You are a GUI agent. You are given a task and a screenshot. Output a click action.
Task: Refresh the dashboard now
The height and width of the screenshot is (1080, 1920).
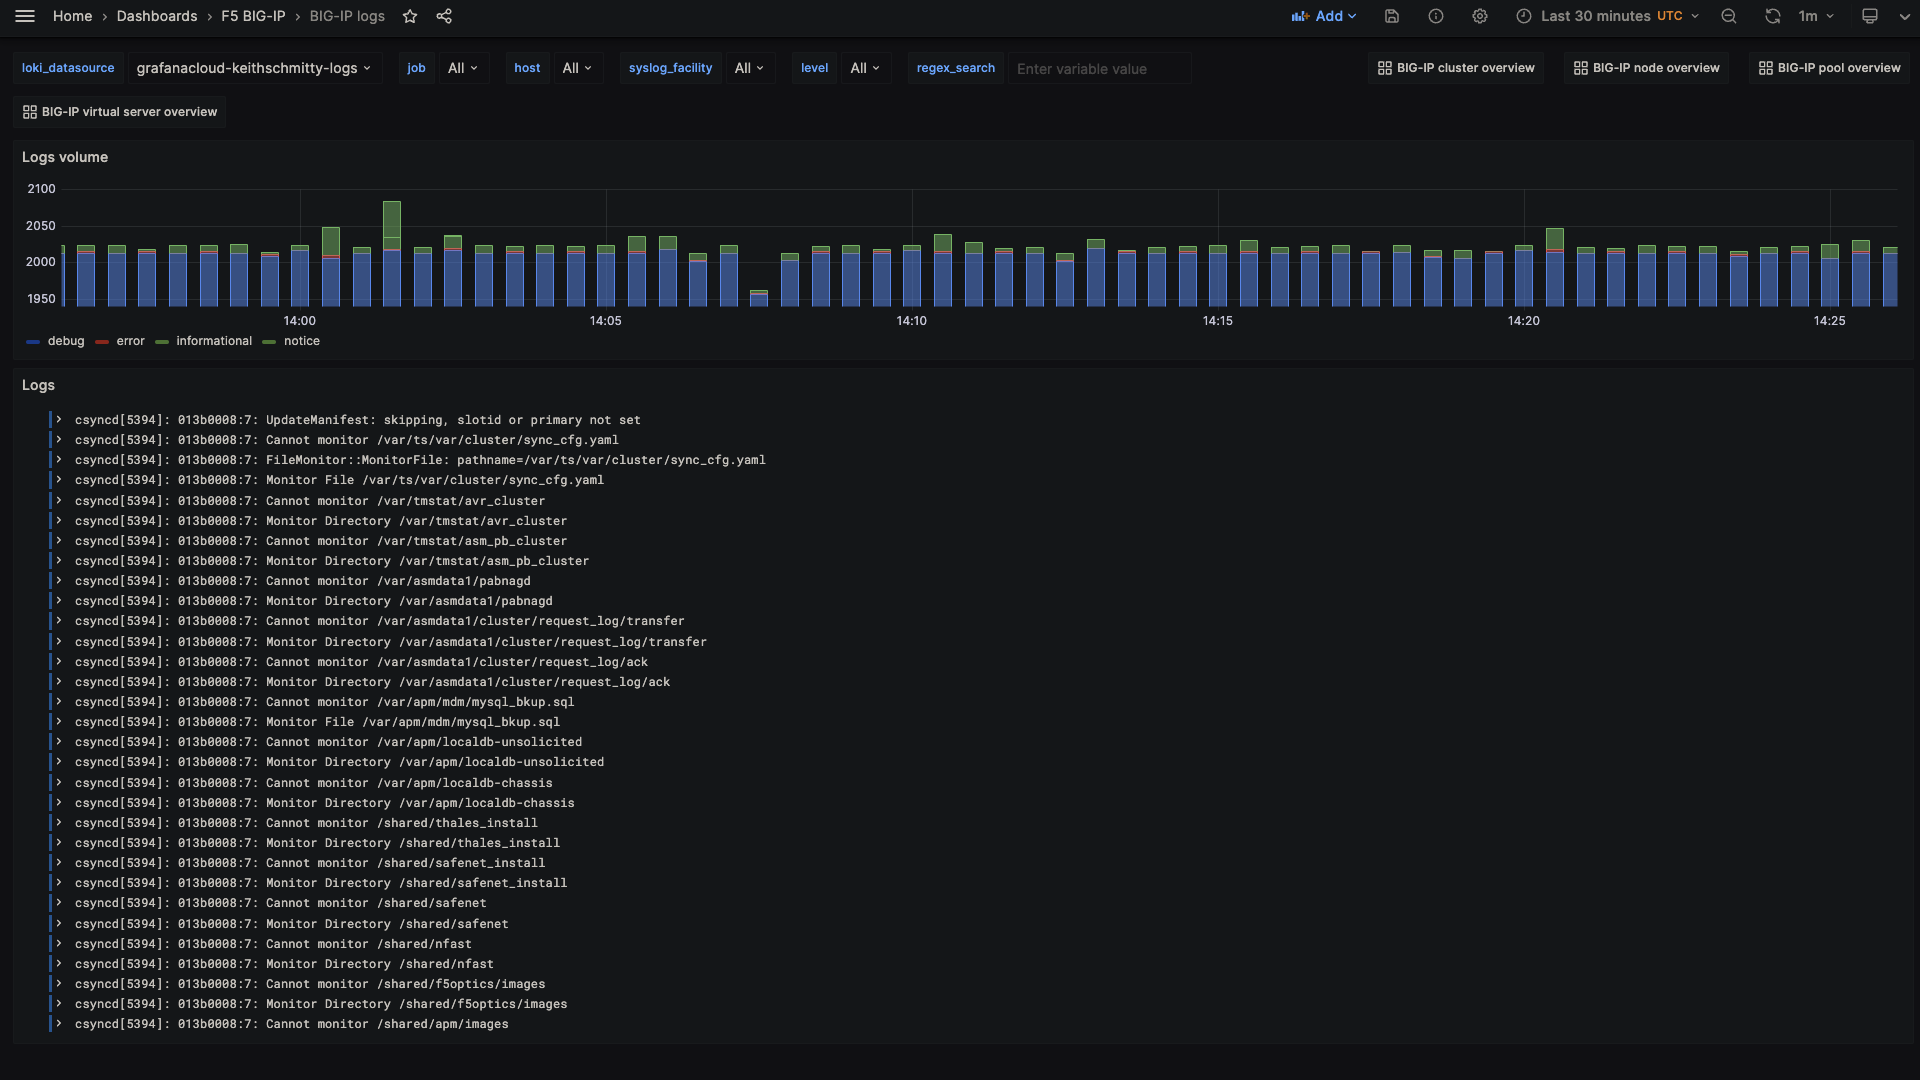pyautogui.click(x=1772, y=16)
